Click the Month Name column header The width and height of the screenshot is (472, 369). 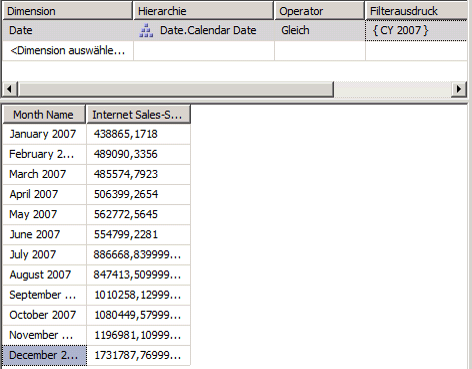click(44, 115)
